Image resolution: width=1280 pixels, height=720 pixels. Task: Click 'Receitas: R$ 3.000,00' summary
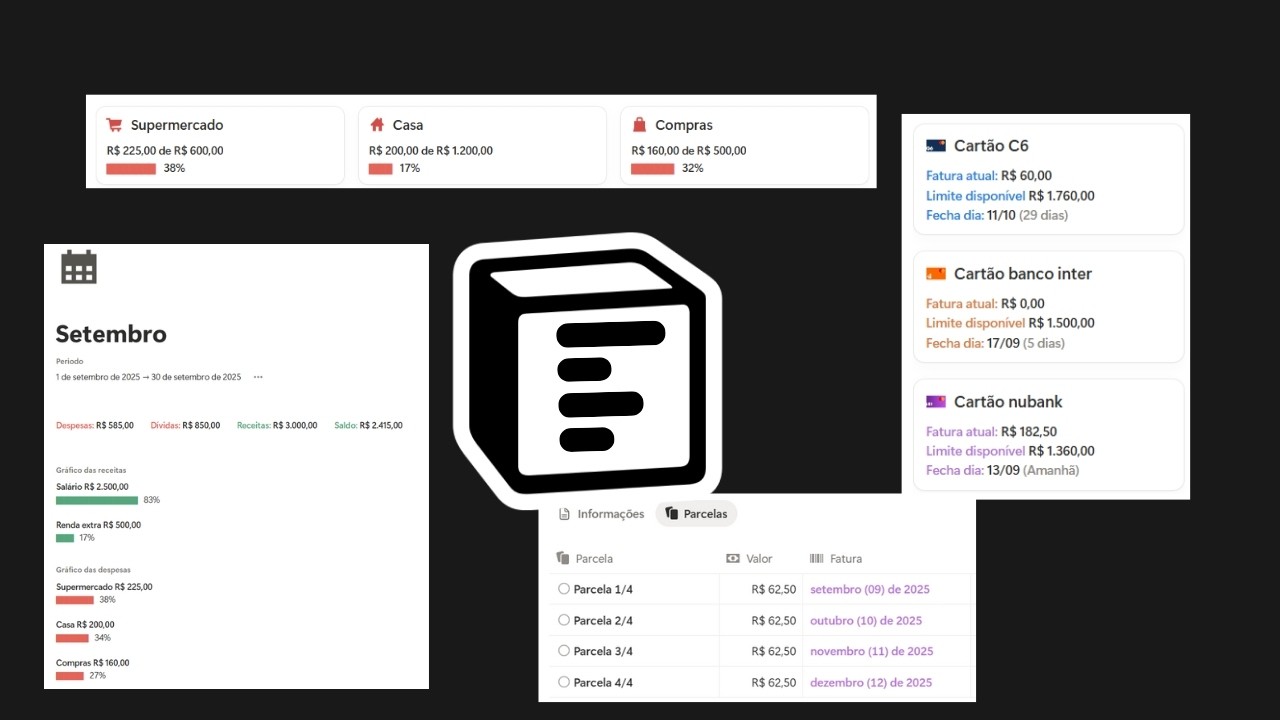277,425
